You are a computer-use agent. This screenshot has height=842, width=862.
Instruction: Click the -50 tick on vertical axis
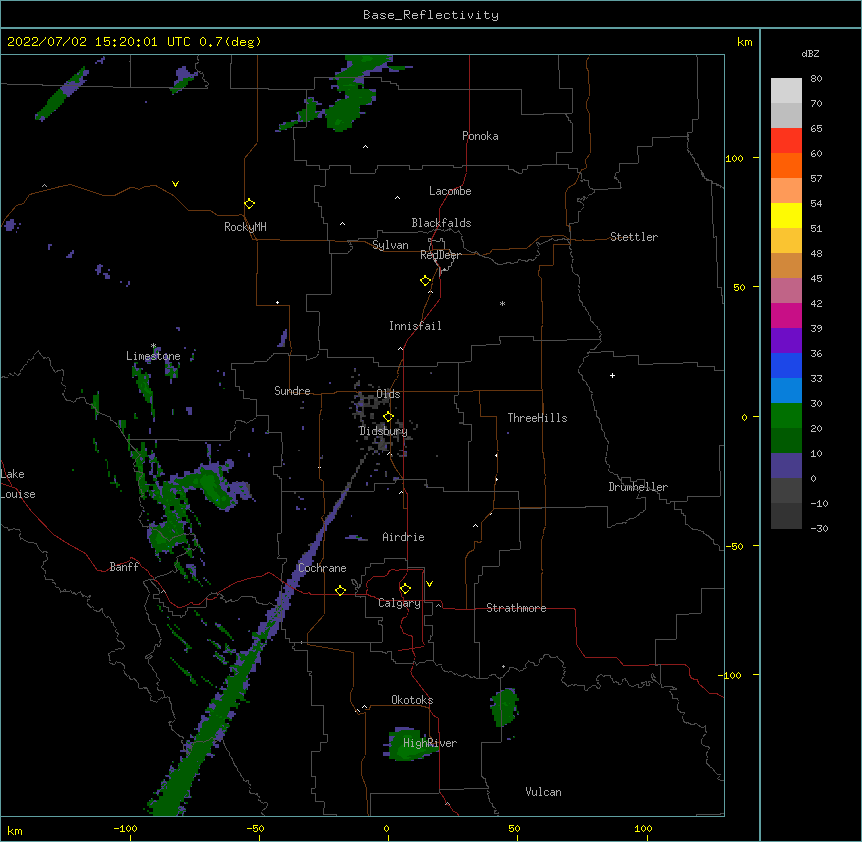pos(733,546)
